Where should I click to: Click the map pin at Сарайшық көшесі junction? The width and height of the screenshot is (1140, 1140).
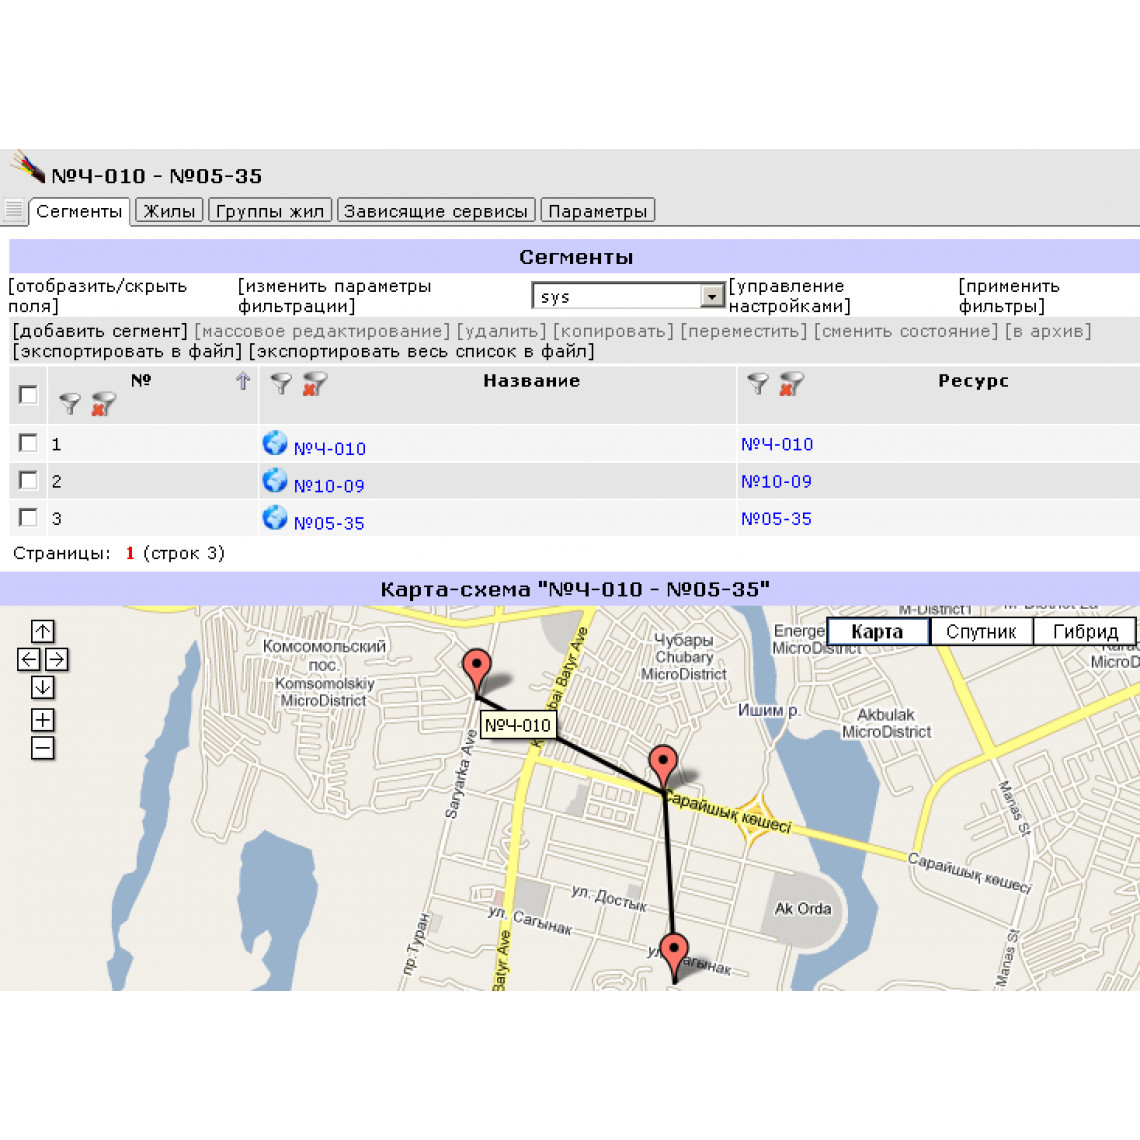coord(663,768)
